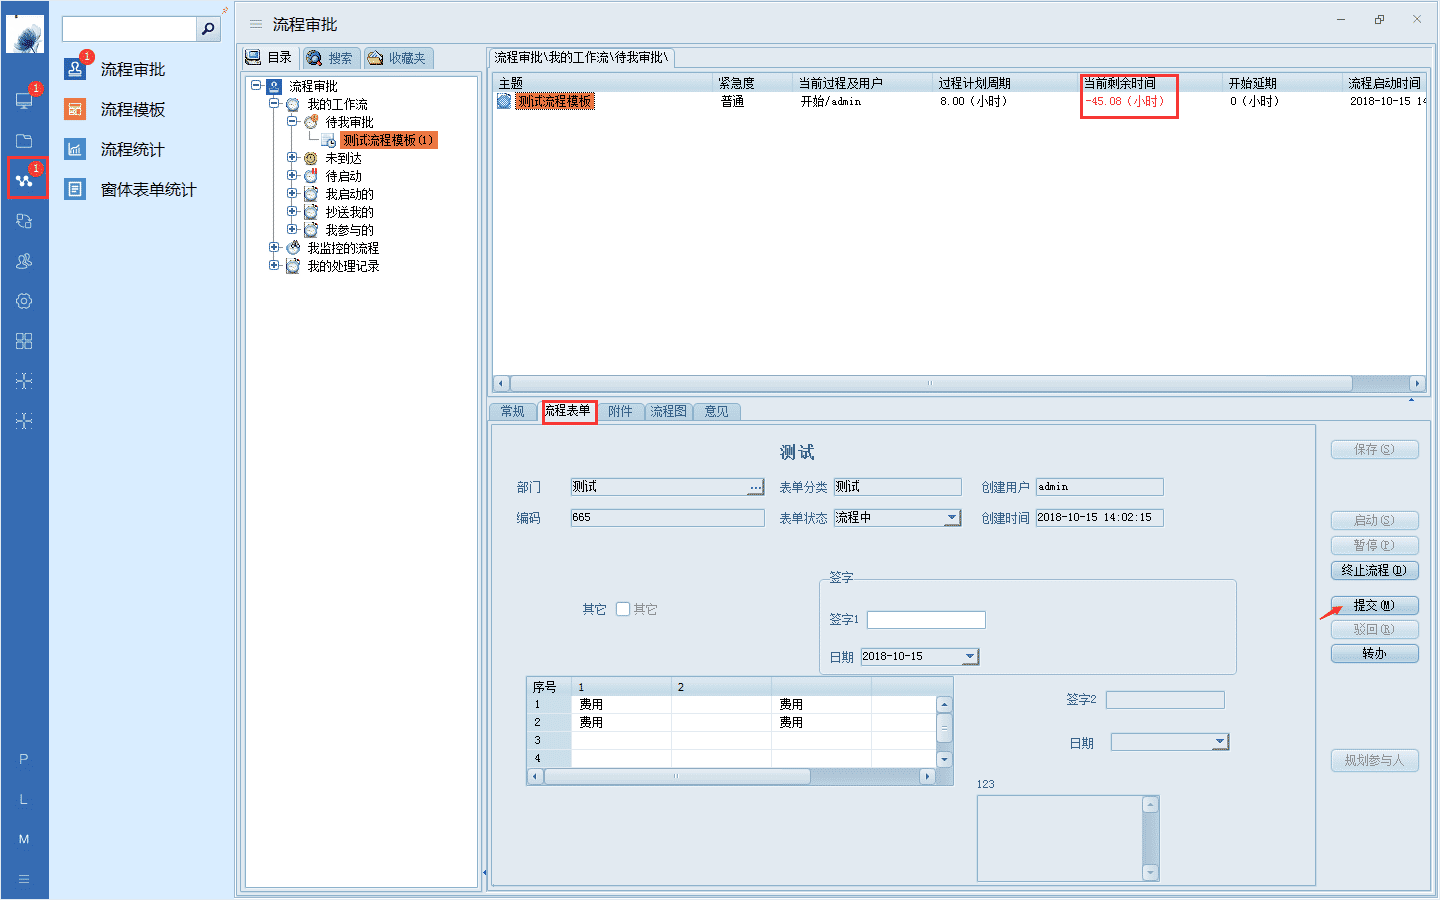Screen dimensions: 1440x900
Task: Open the four-squares apps icon in sidebar
Action: point(24,341)
